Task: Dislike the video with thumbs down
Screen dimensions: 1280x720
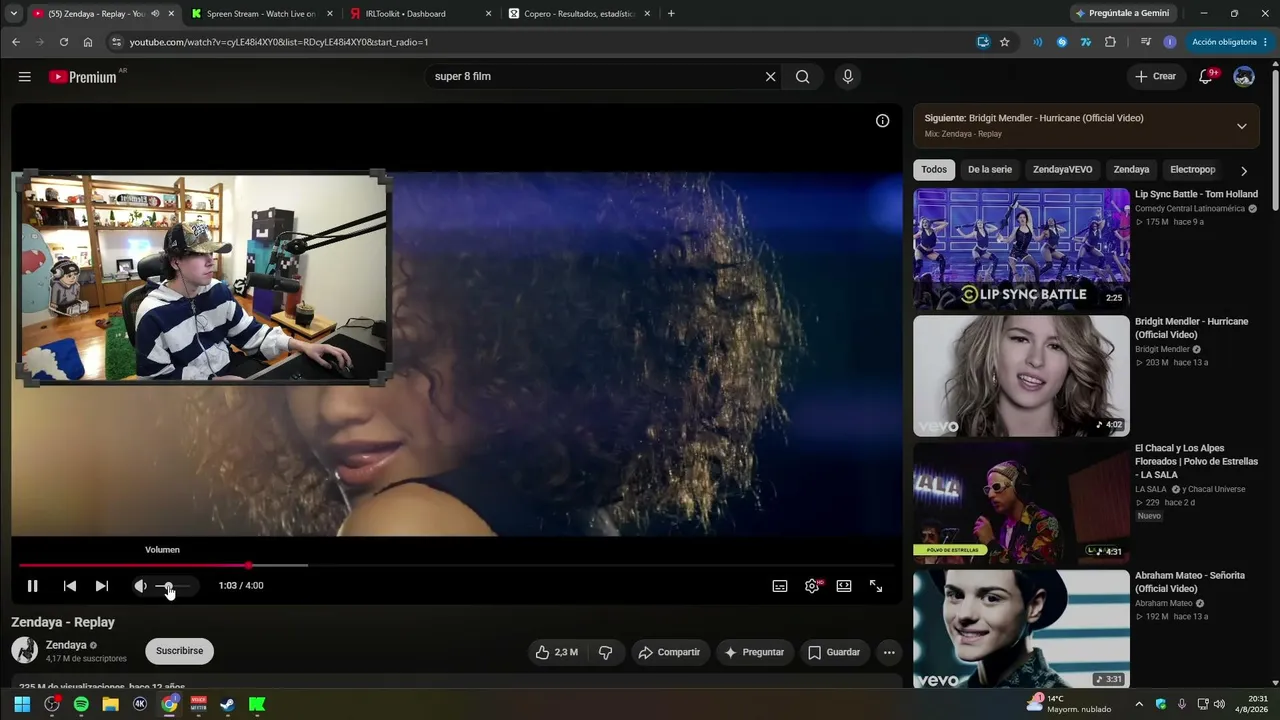Action: point(606,652)
